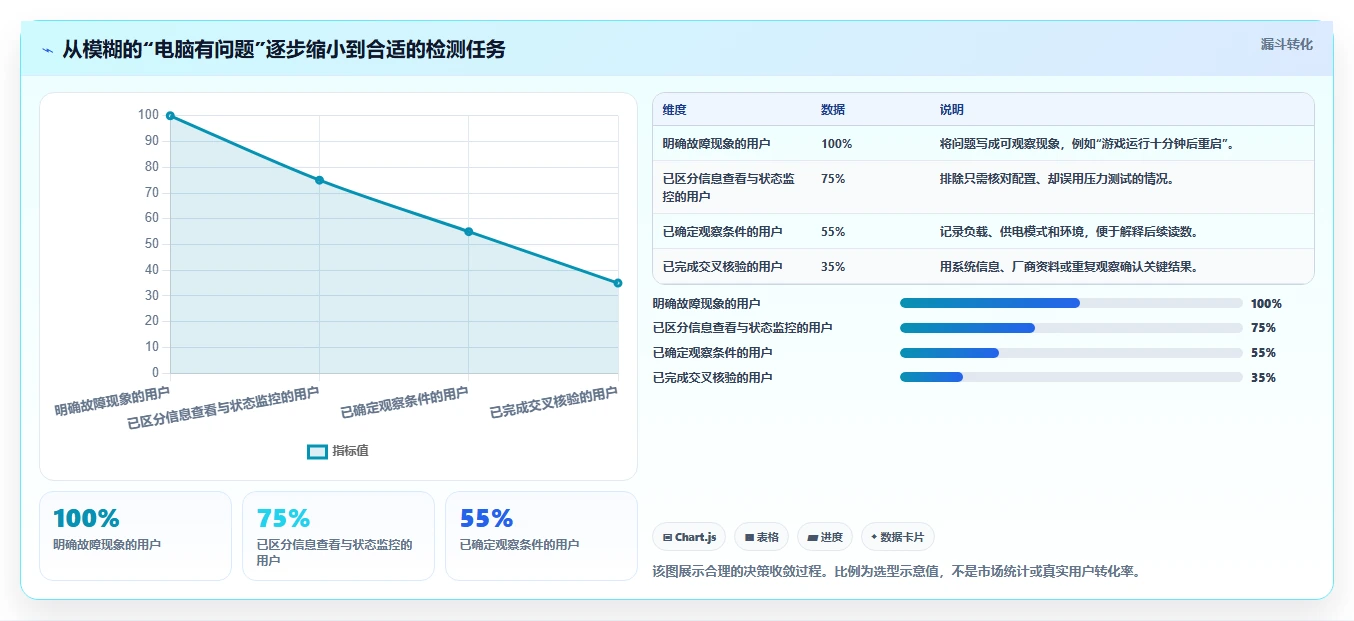Screen dimensions: 1354x621
Task: Click the 说明 column header
Action: (x=951, y=110)
